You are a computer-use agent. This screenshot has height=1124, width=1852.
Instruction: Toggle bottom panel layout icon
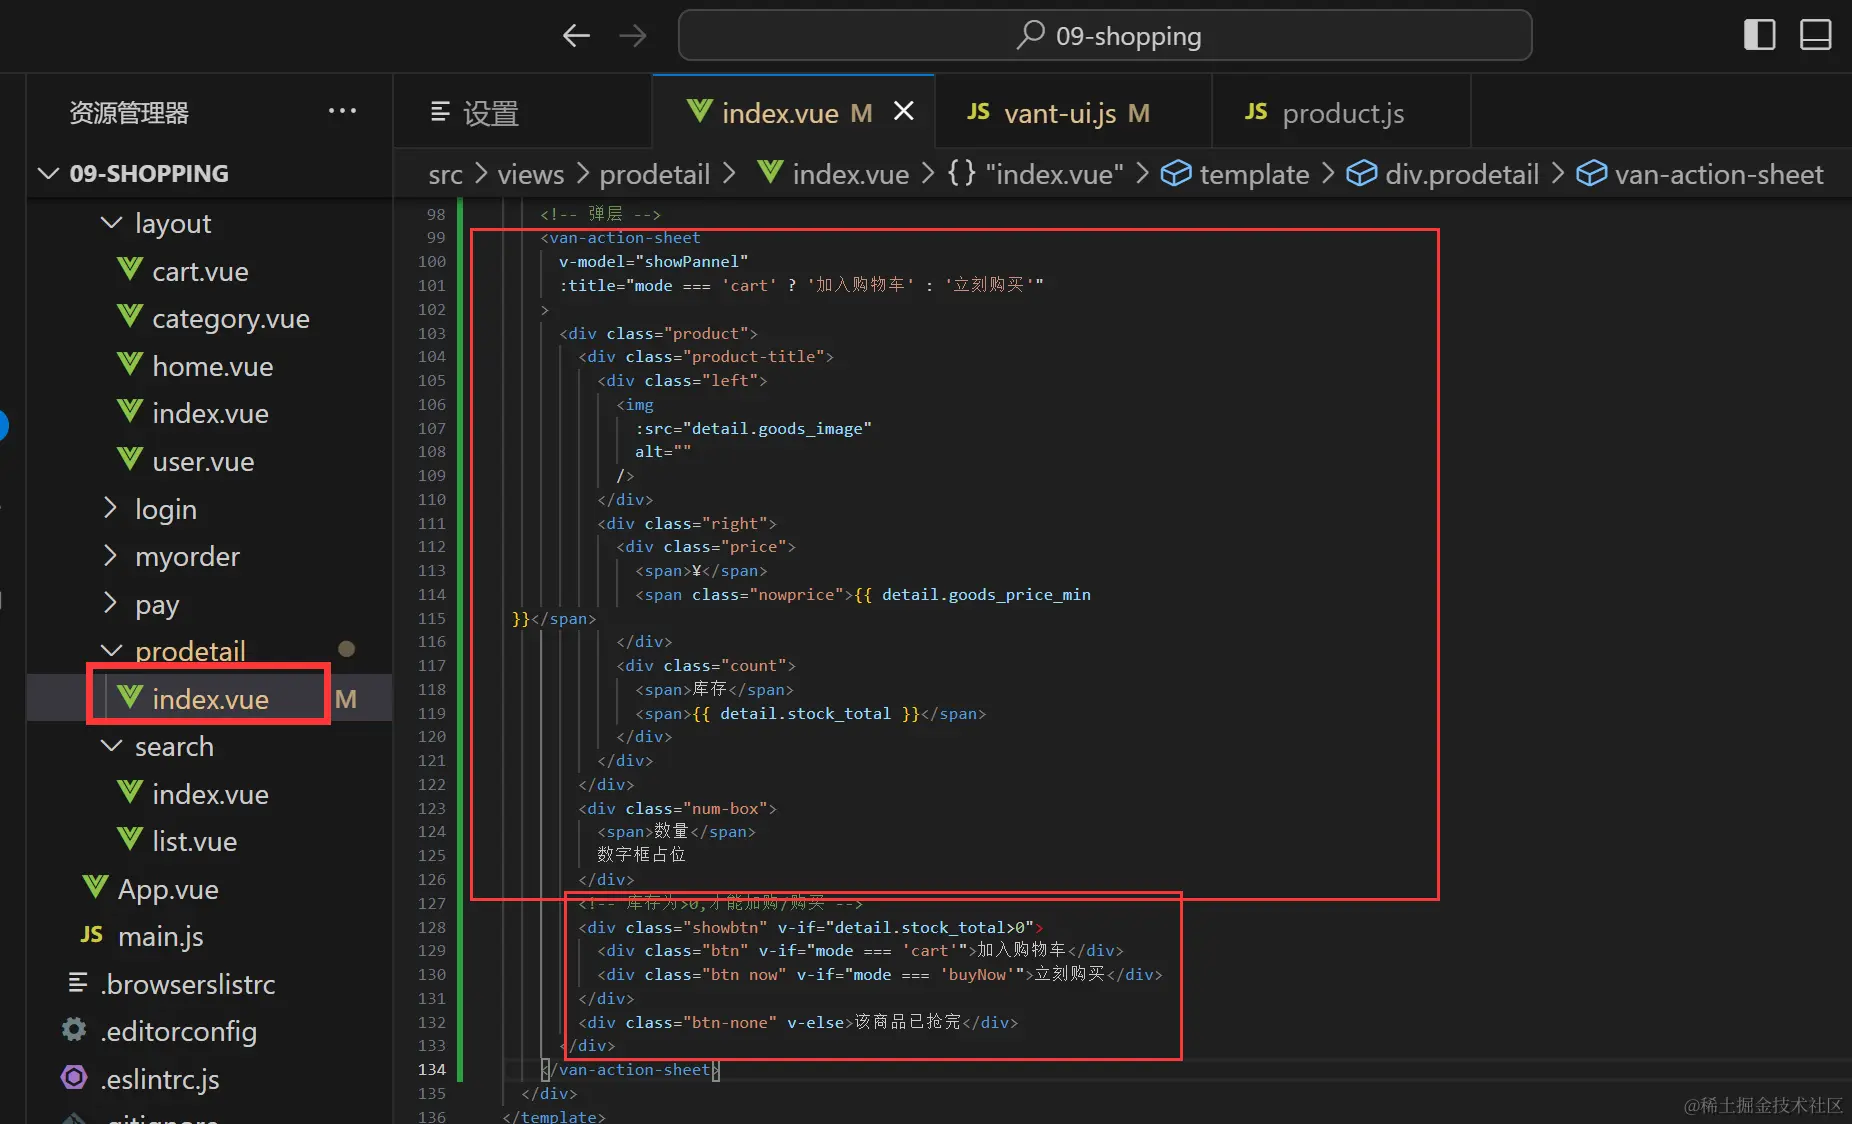(x=1815, y=35)
